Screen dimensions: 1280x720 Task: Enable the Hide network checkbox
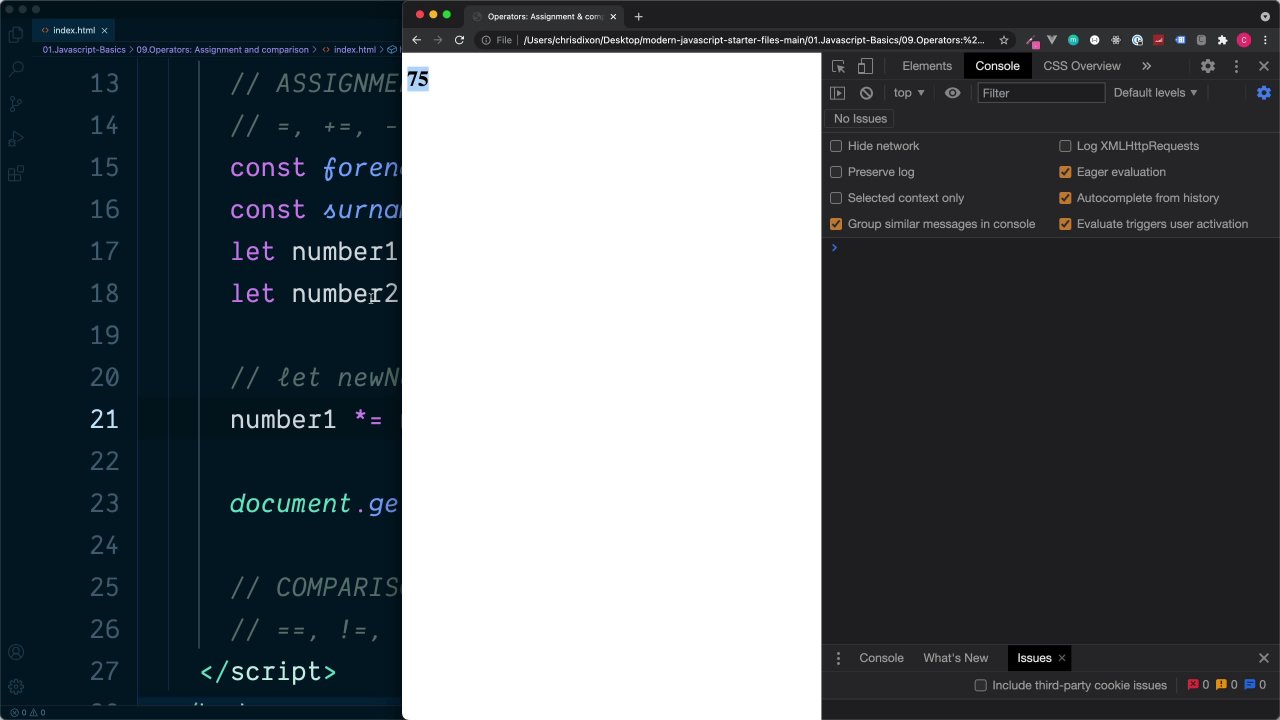coord(836,146)
